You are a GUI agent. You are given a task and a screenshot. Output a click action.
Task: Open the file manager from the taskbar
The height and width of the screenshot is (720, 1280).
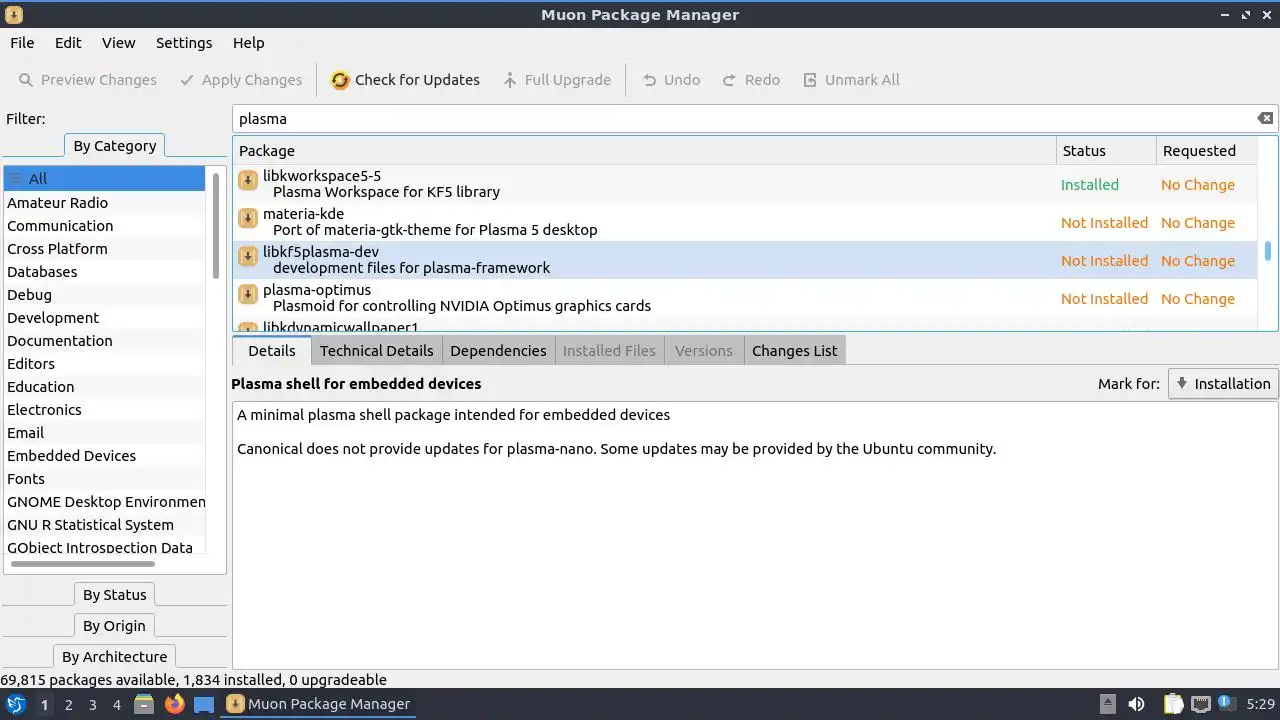(144, 704)
